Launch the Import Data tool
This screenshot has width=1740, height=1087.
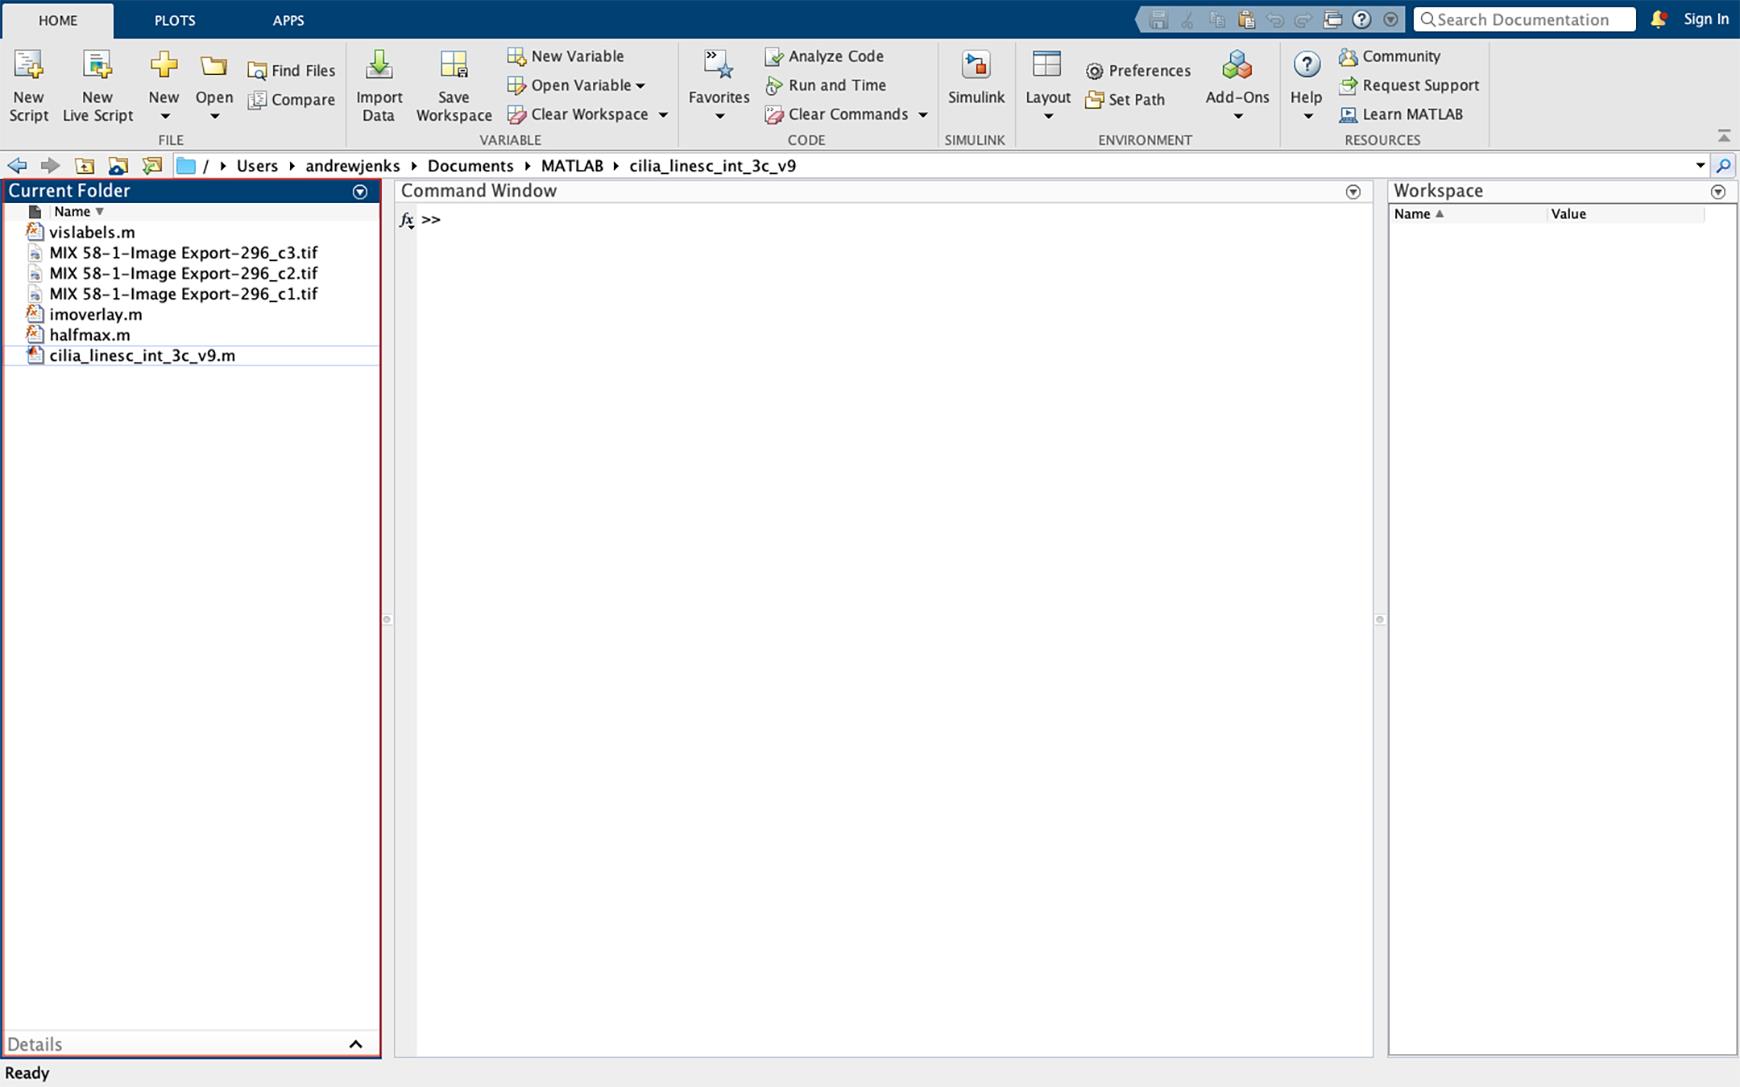379,87
